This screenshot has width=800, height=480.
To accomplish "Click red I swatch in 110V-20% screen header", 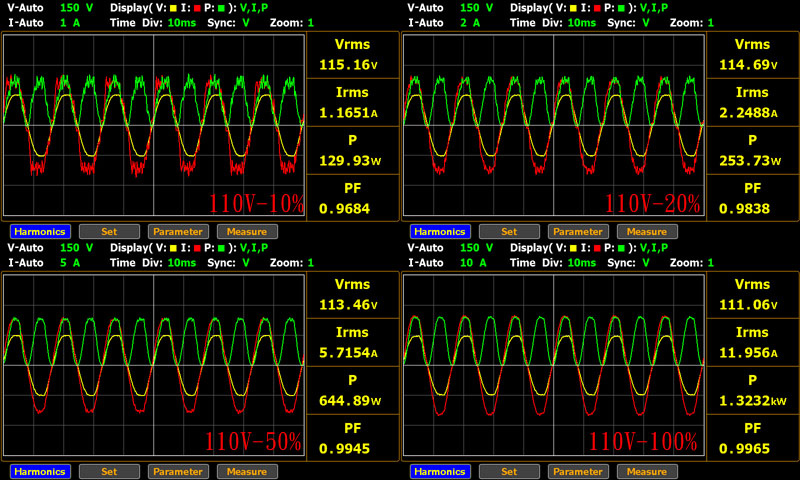I will (597, 8).
